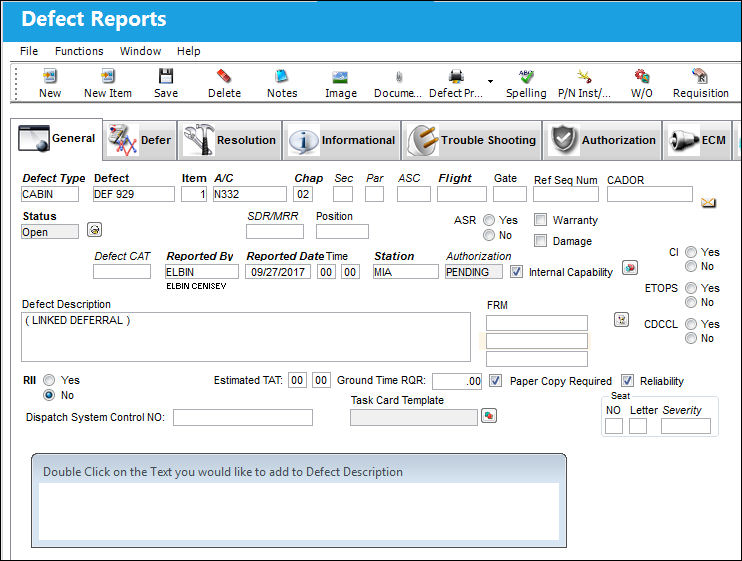Click the Defect Description text area
Viewport: 742px width, 561px height.
pos(246,337)
